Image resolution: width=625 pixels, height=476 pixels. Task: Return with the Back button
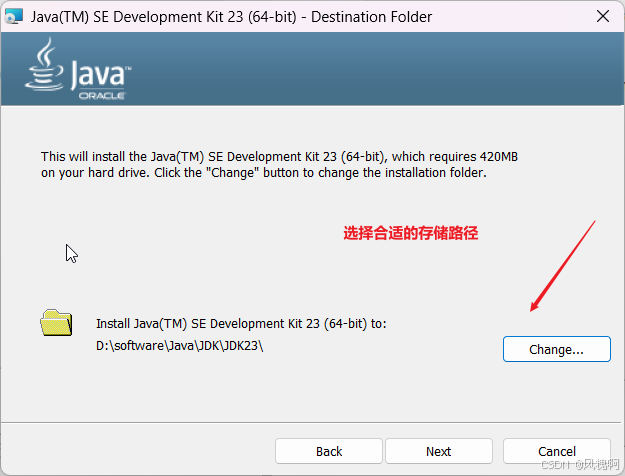coord(329,451)
